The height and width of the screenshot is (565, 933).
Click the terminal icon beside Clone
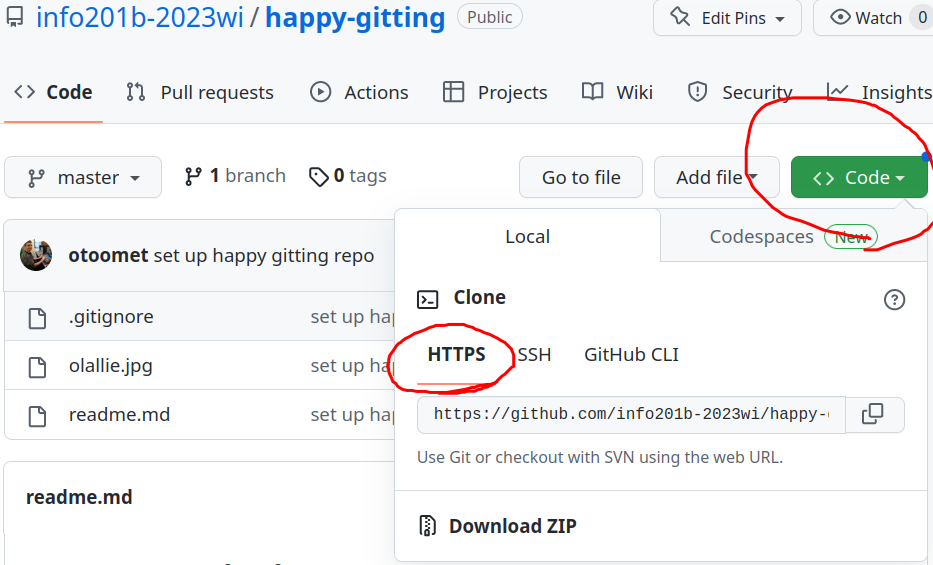(427, 299)
